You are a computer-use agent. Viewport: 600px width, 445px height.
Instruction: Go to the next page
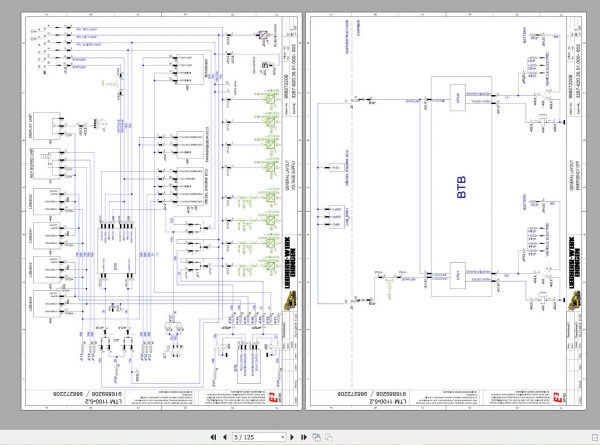(292, 437)
